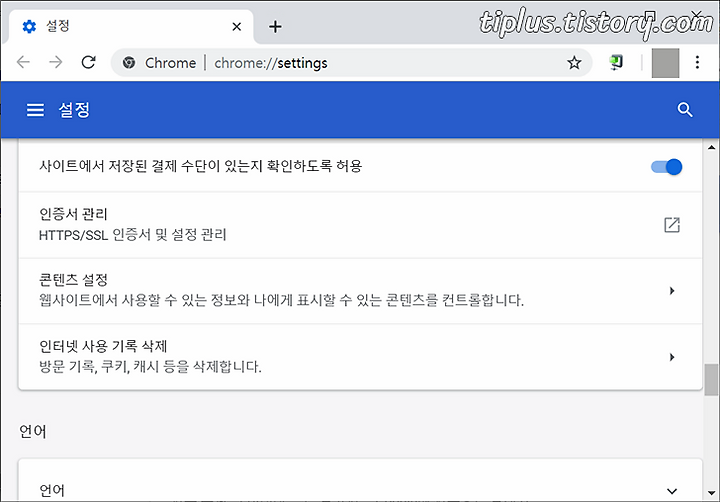This screenshot has width=720, height=502.
Task: Click the green extension icon in toolbar
Action: pyautogui.click(x=616, y=62)
